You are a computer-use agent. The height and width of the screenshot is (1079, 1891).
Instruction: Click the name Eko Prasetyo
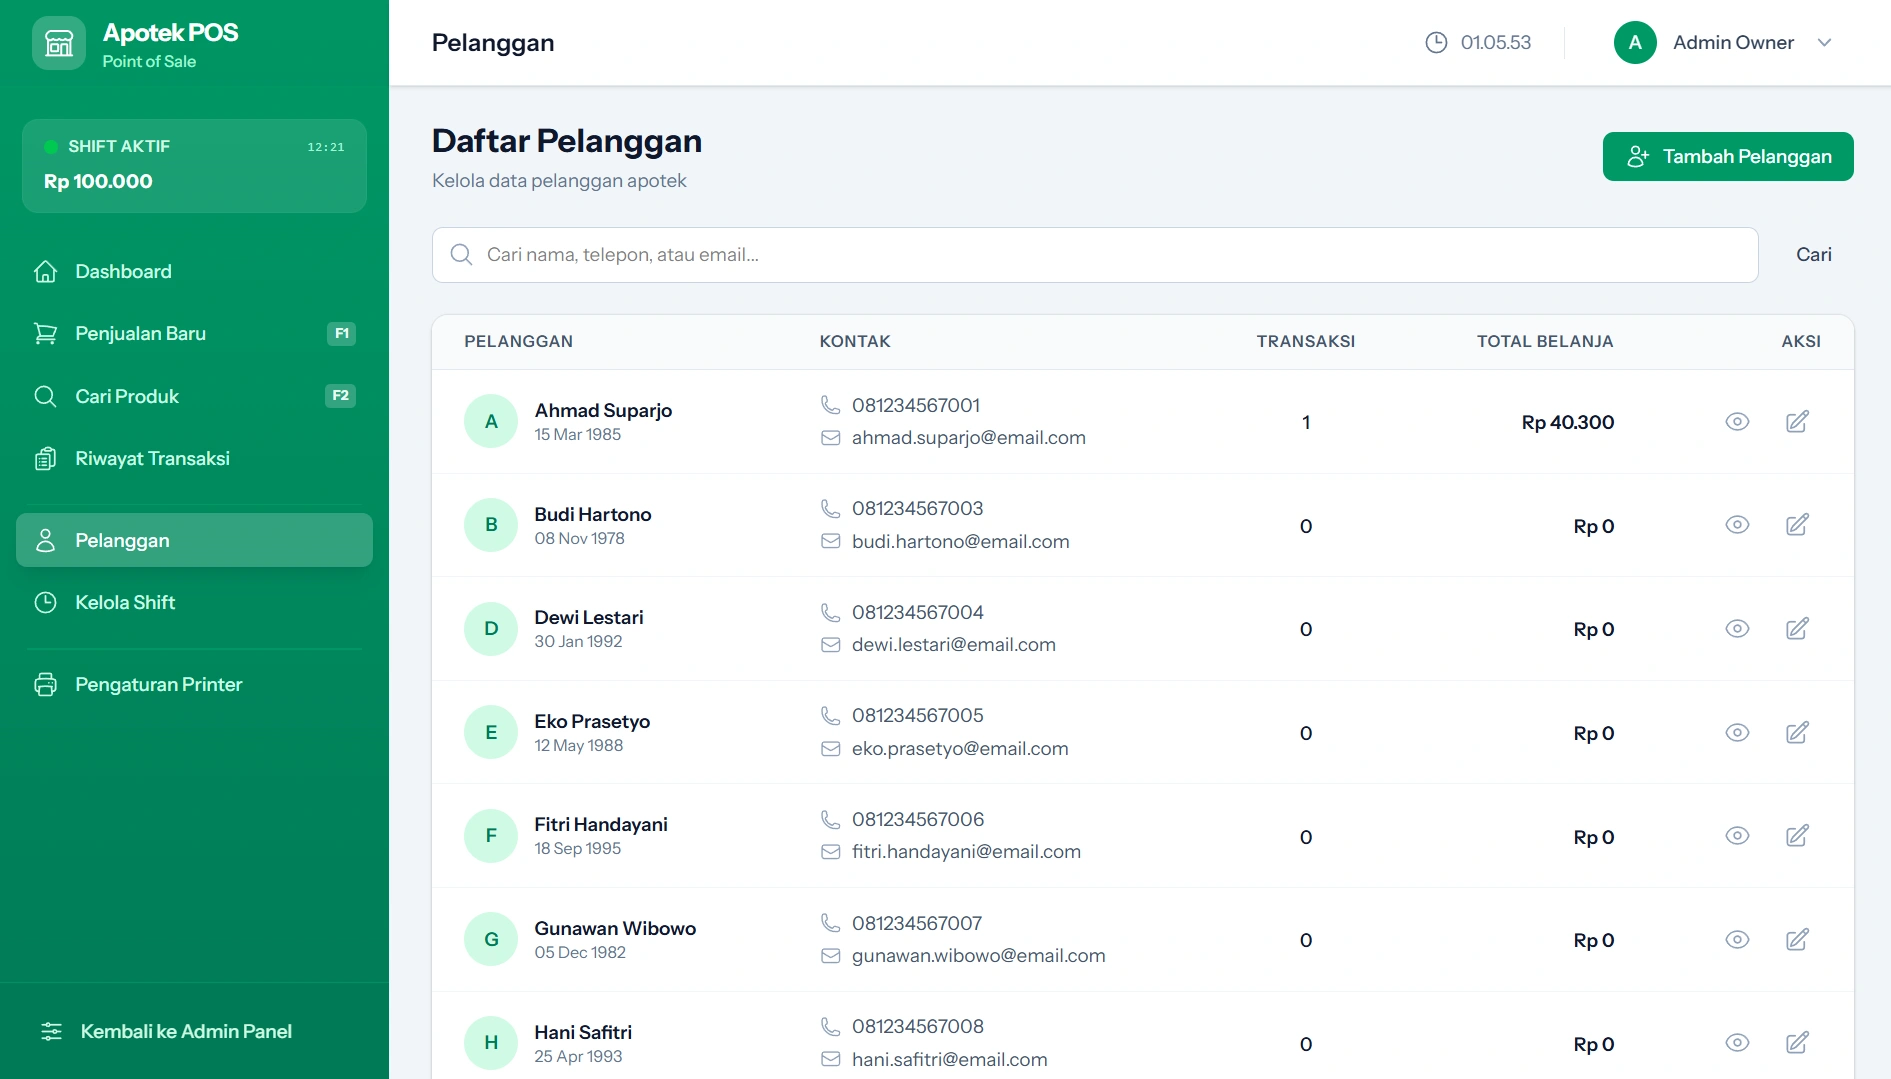pos(592,721)
